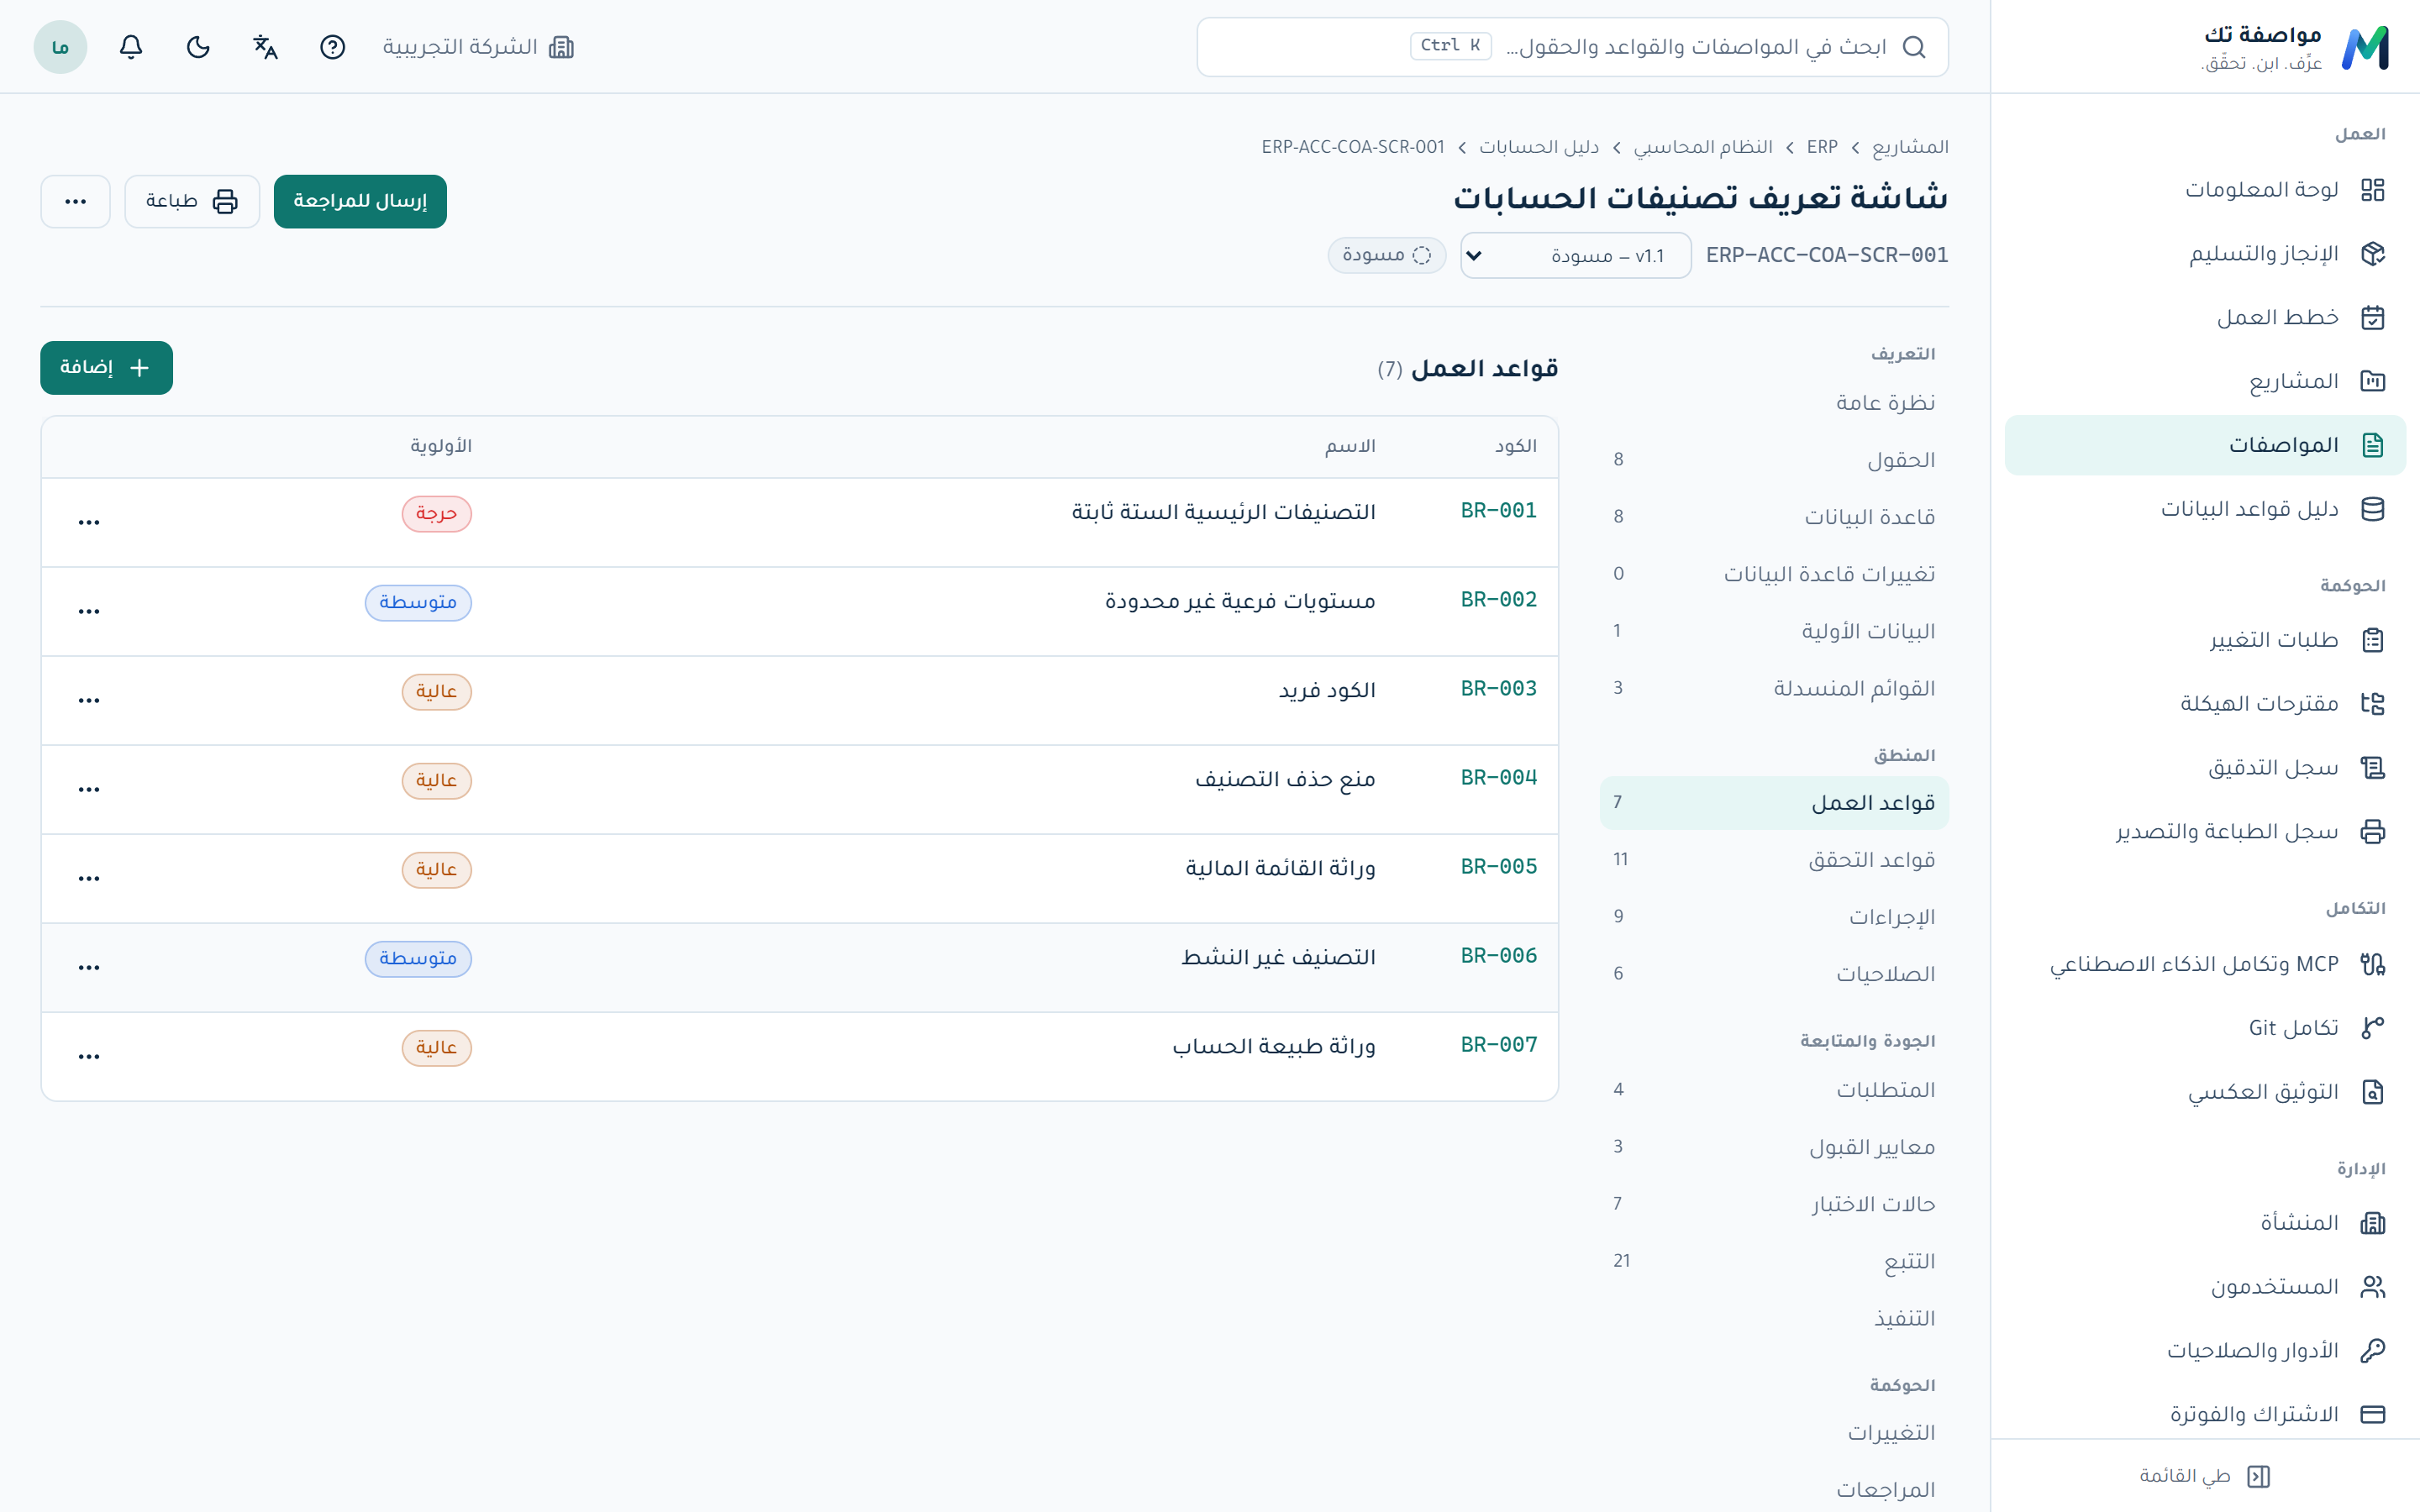Screen dimensions: 2420x1512
Task: Click the المشاريع folder icon in sidebar
Action: click(2372, 381)
